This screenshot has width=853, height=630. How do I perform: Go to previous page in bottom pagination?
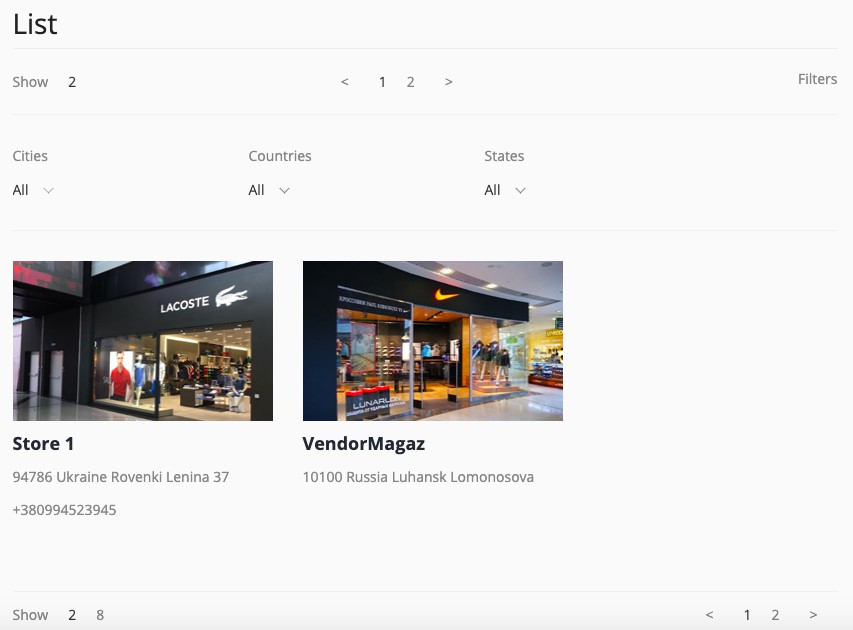[709, 615]
